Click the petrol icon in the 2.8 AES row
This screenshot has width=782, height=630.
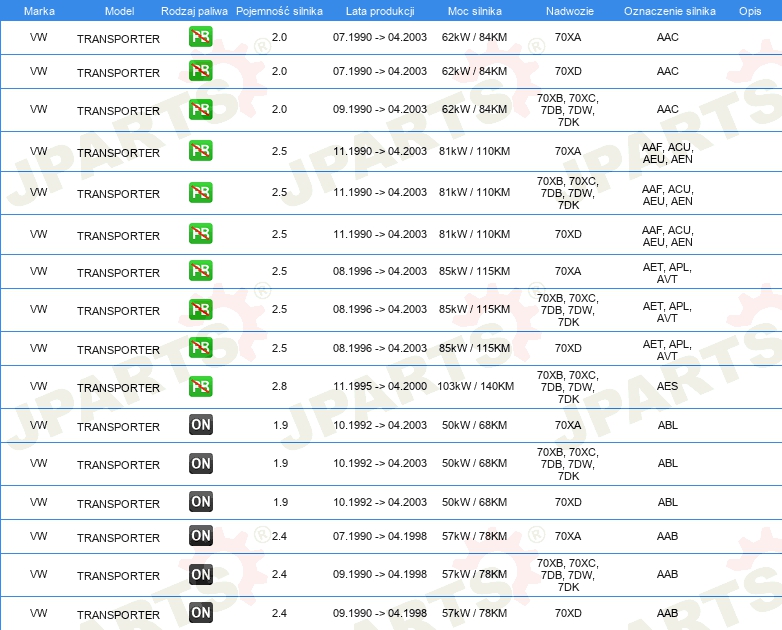200,387
